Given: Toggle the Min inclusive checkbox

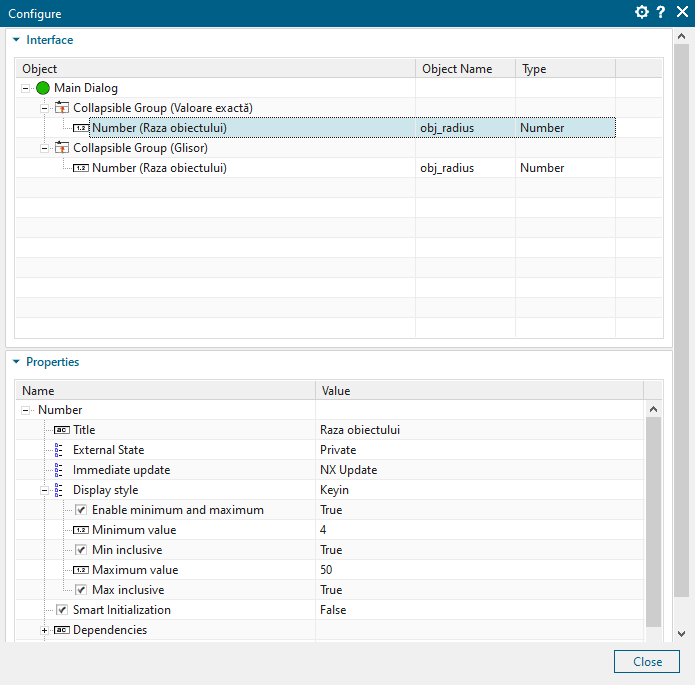Looking at the screenshot, I should 81,550.
